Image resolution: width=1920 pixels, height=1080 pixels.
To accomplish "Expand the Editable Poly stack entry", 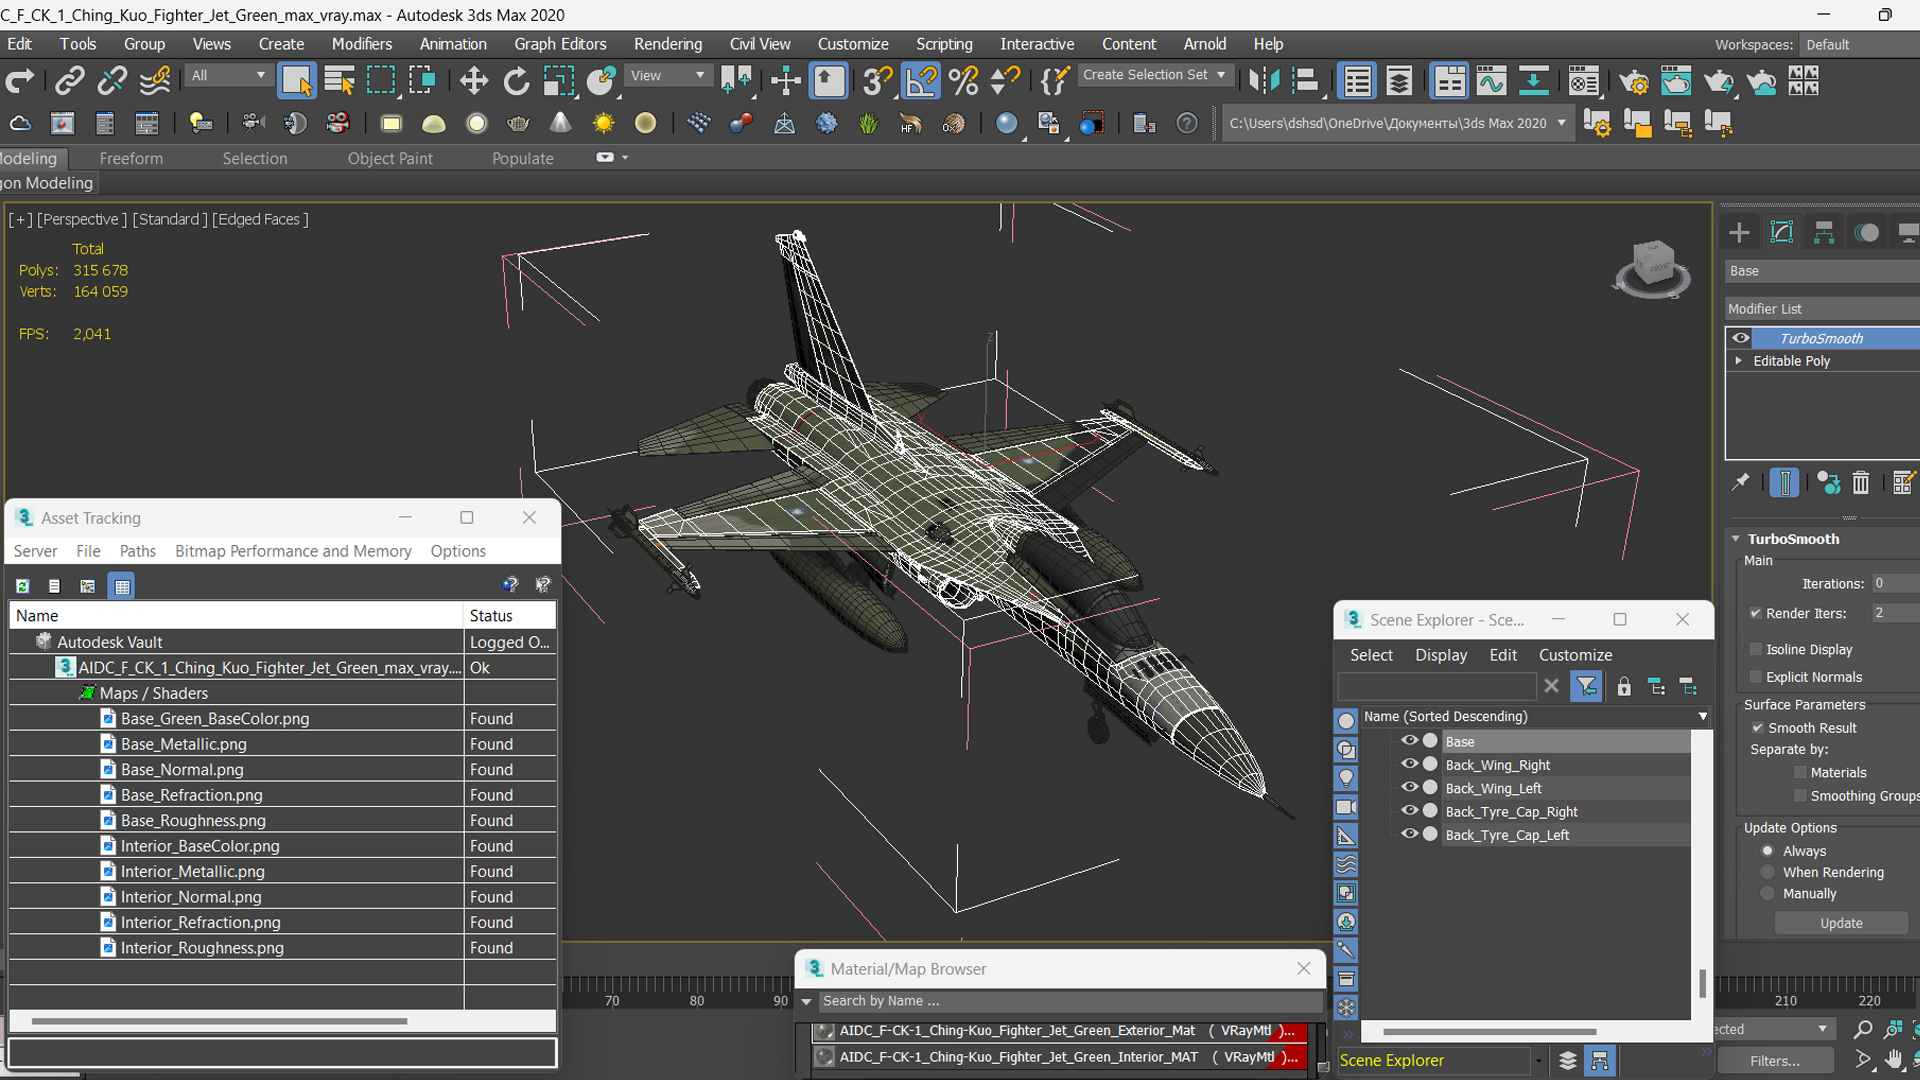I will [1739, 361].
